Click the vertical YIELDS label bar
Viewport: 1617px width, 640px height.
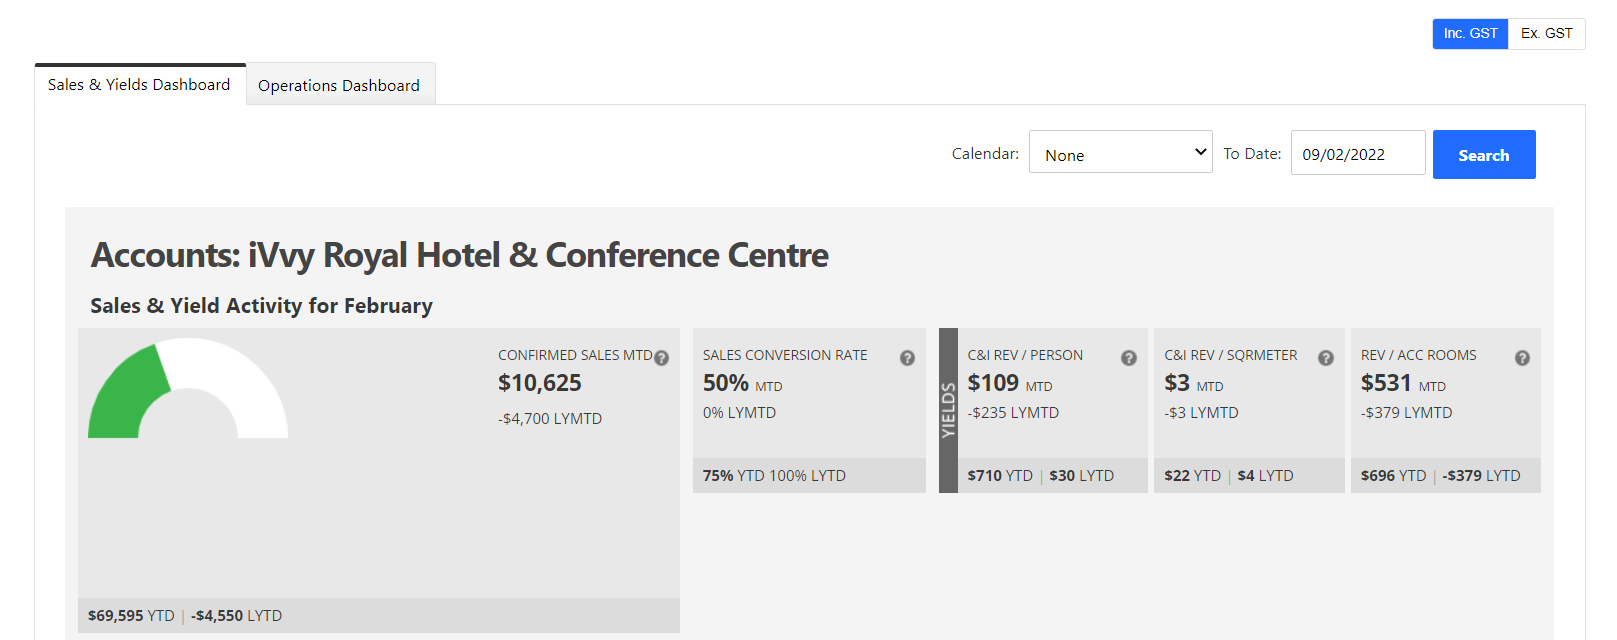948,410
